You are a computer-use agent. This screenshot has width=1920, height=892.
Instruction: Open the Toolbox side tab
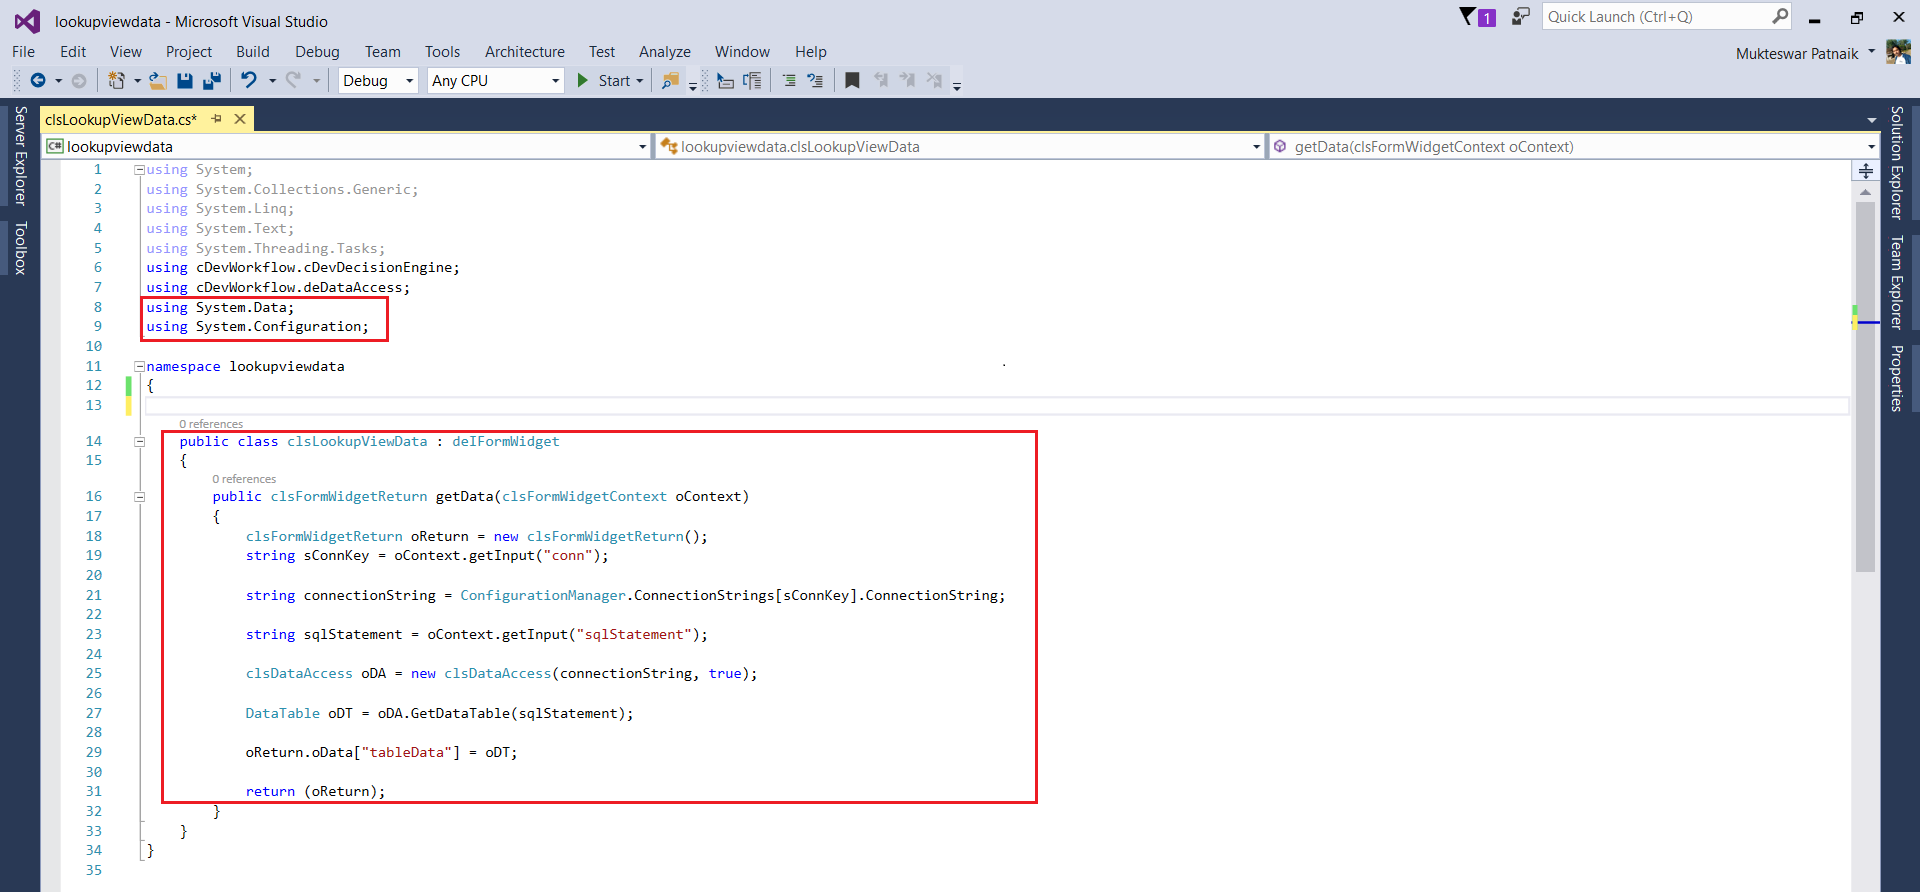[20, 248]
